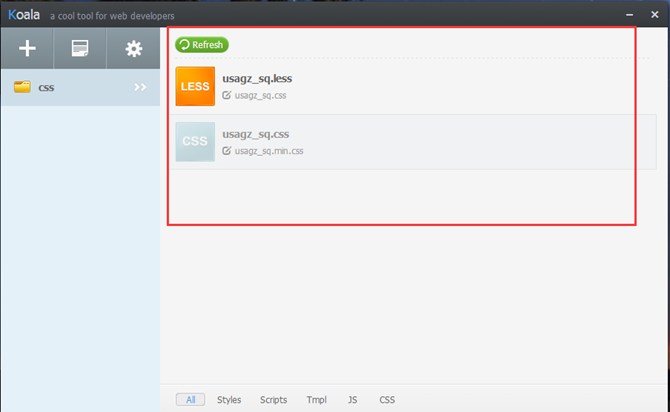Edit output path icon beside usagz_sq.css output
The width and height of the screenshot is (670, 412).
(x=226, y=95)
